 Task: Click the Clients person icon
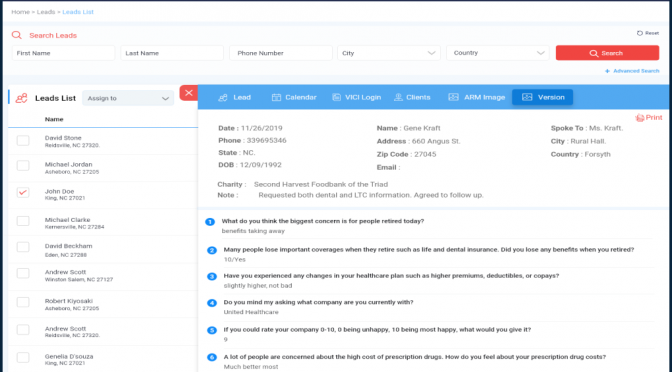click(398, 97)
